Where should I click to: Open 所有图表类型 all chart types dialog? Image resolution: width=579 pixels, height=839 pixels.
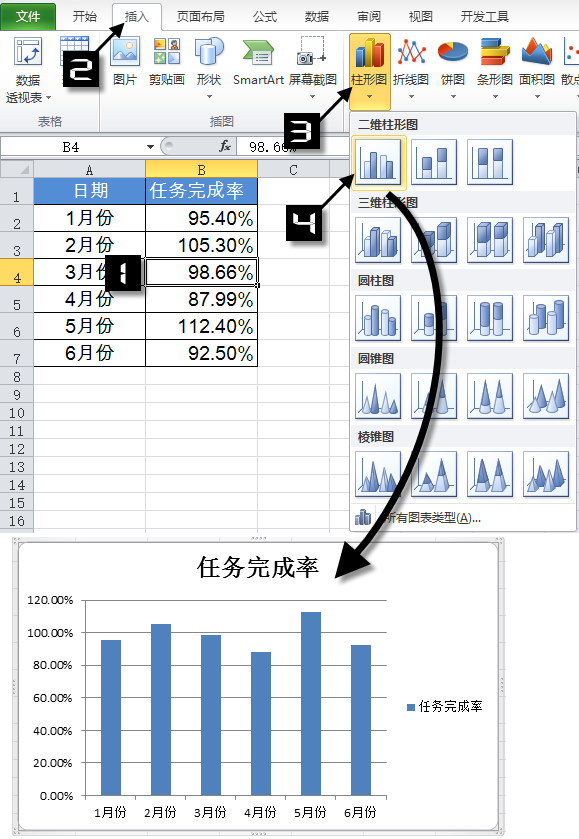[417, 517]
